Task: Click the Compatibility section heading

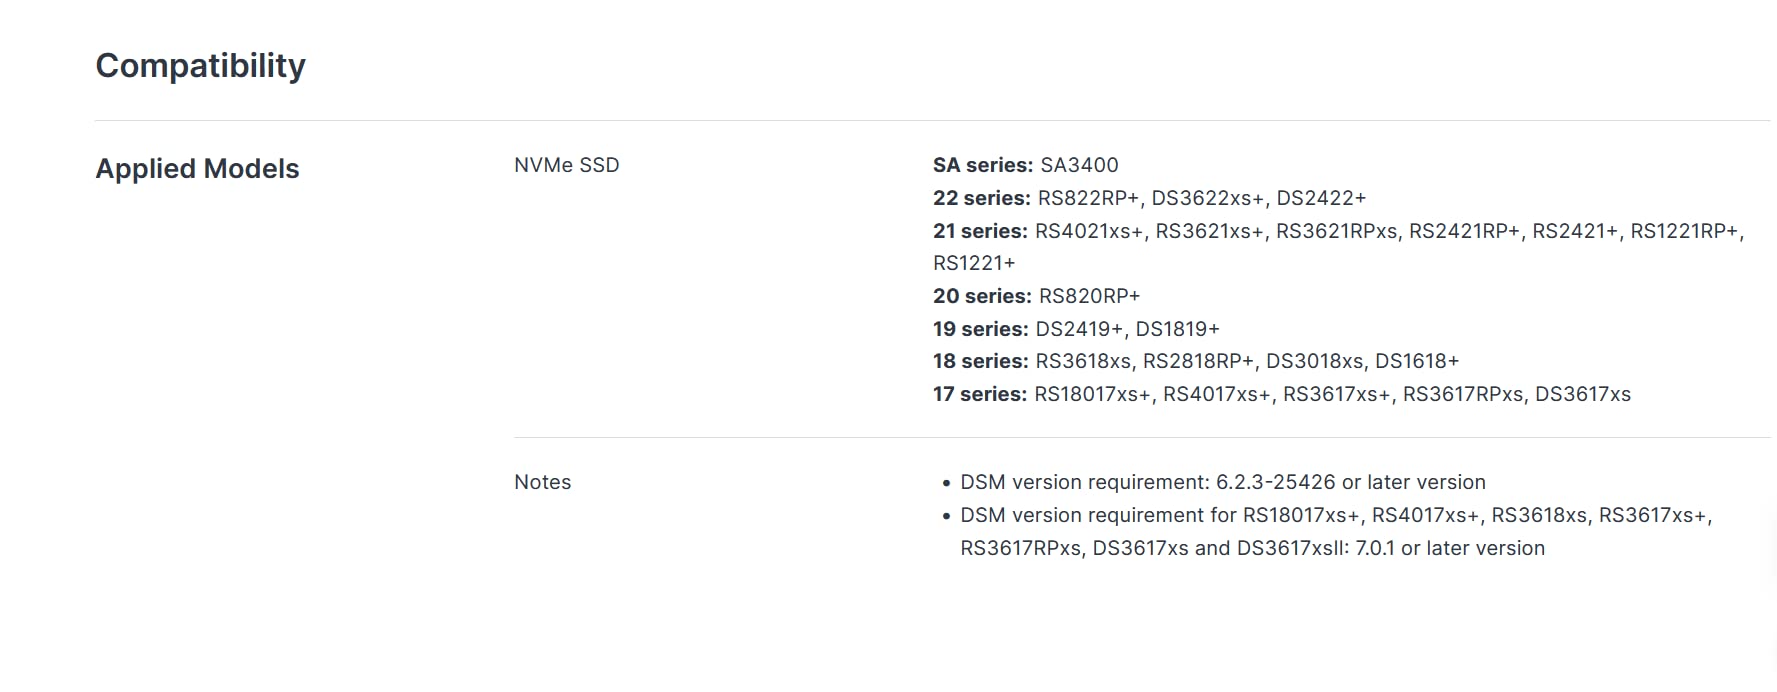Action: [200, 66]
